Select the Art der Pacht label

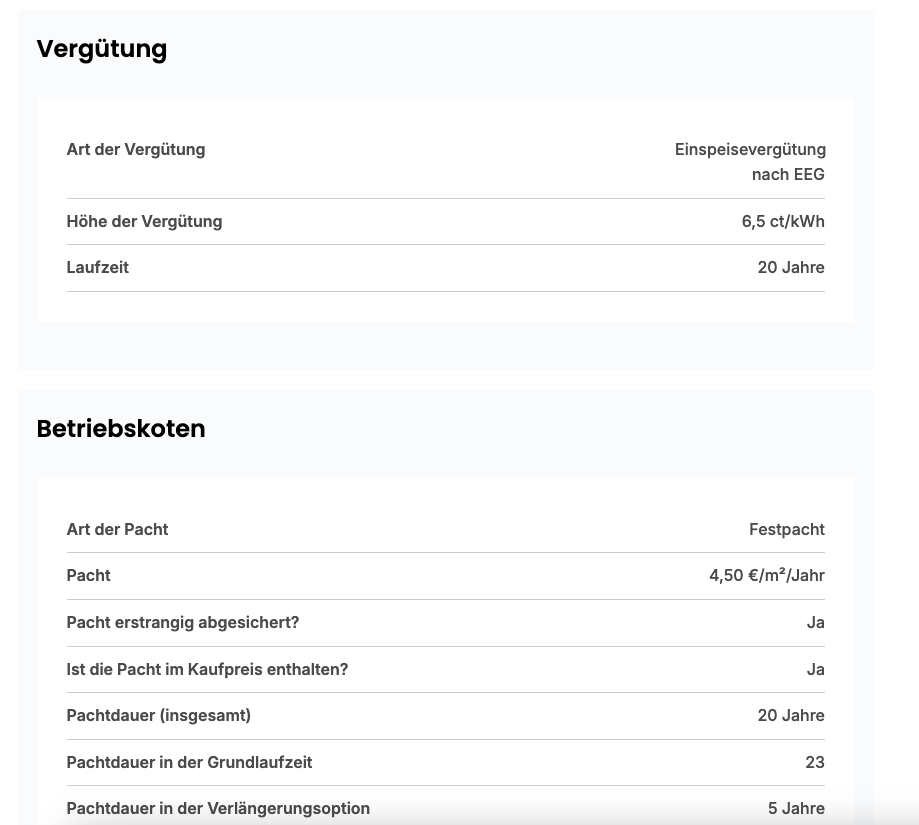(117, 529)
